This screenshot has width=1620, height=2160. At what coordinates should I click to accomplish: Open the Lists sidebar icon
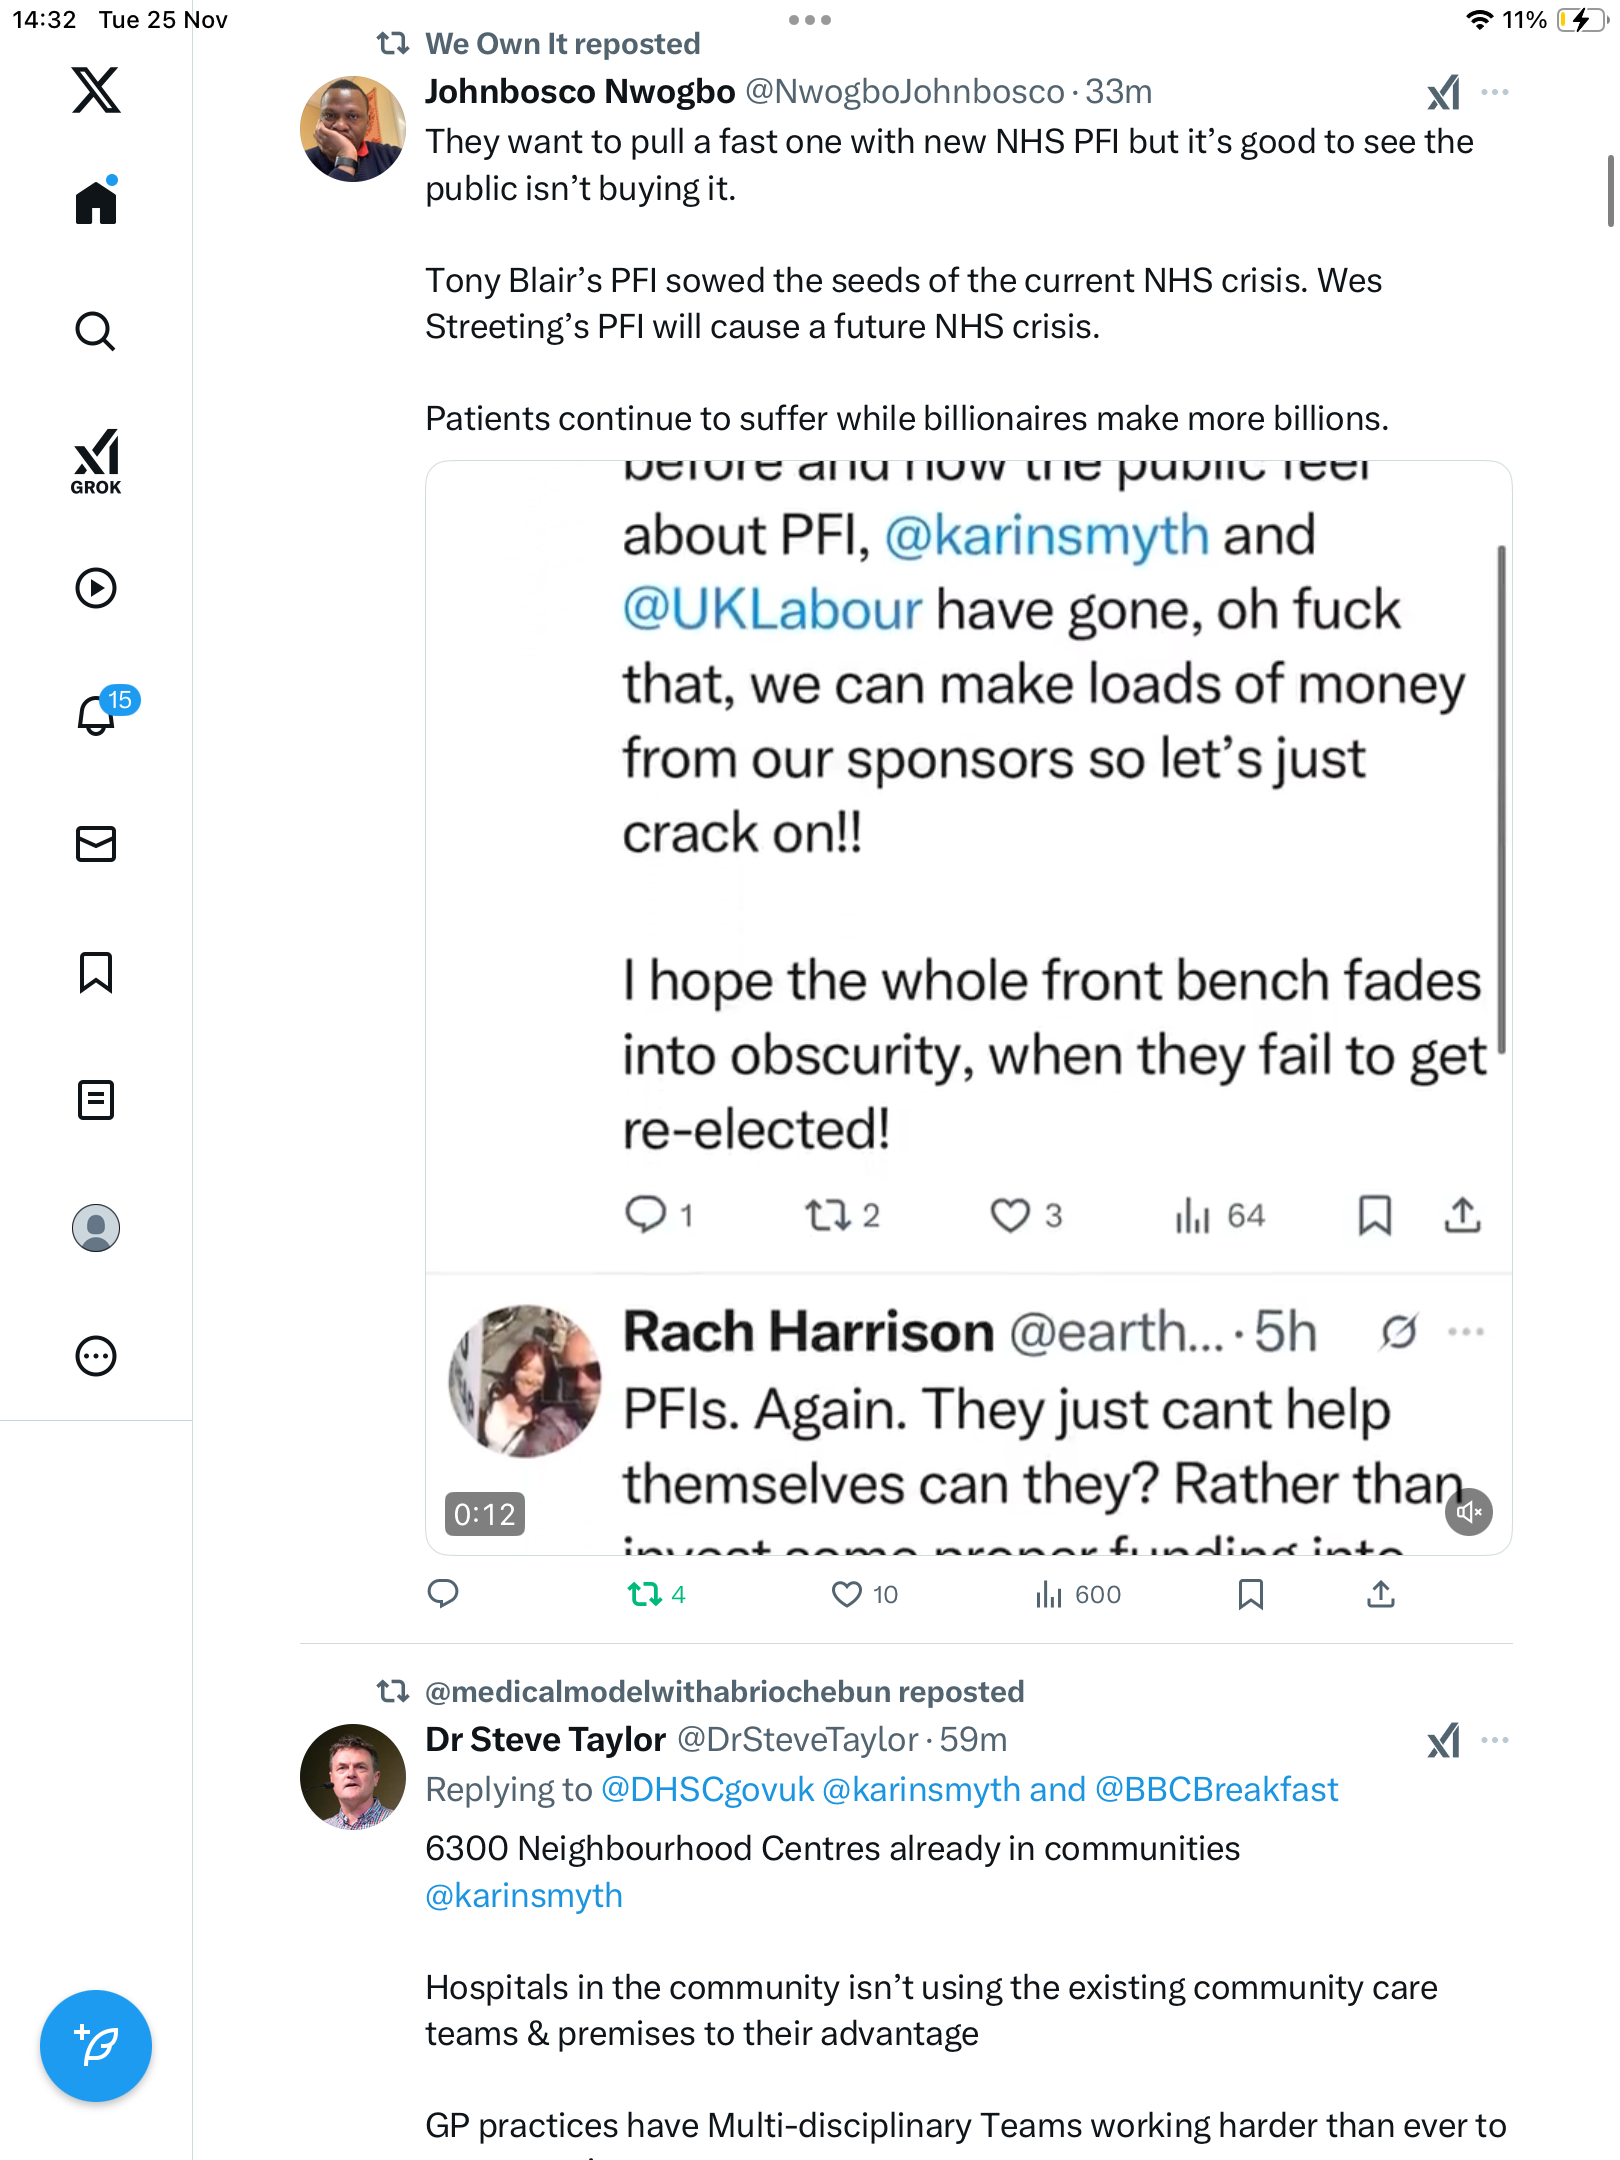click(x=96, y=1100)
